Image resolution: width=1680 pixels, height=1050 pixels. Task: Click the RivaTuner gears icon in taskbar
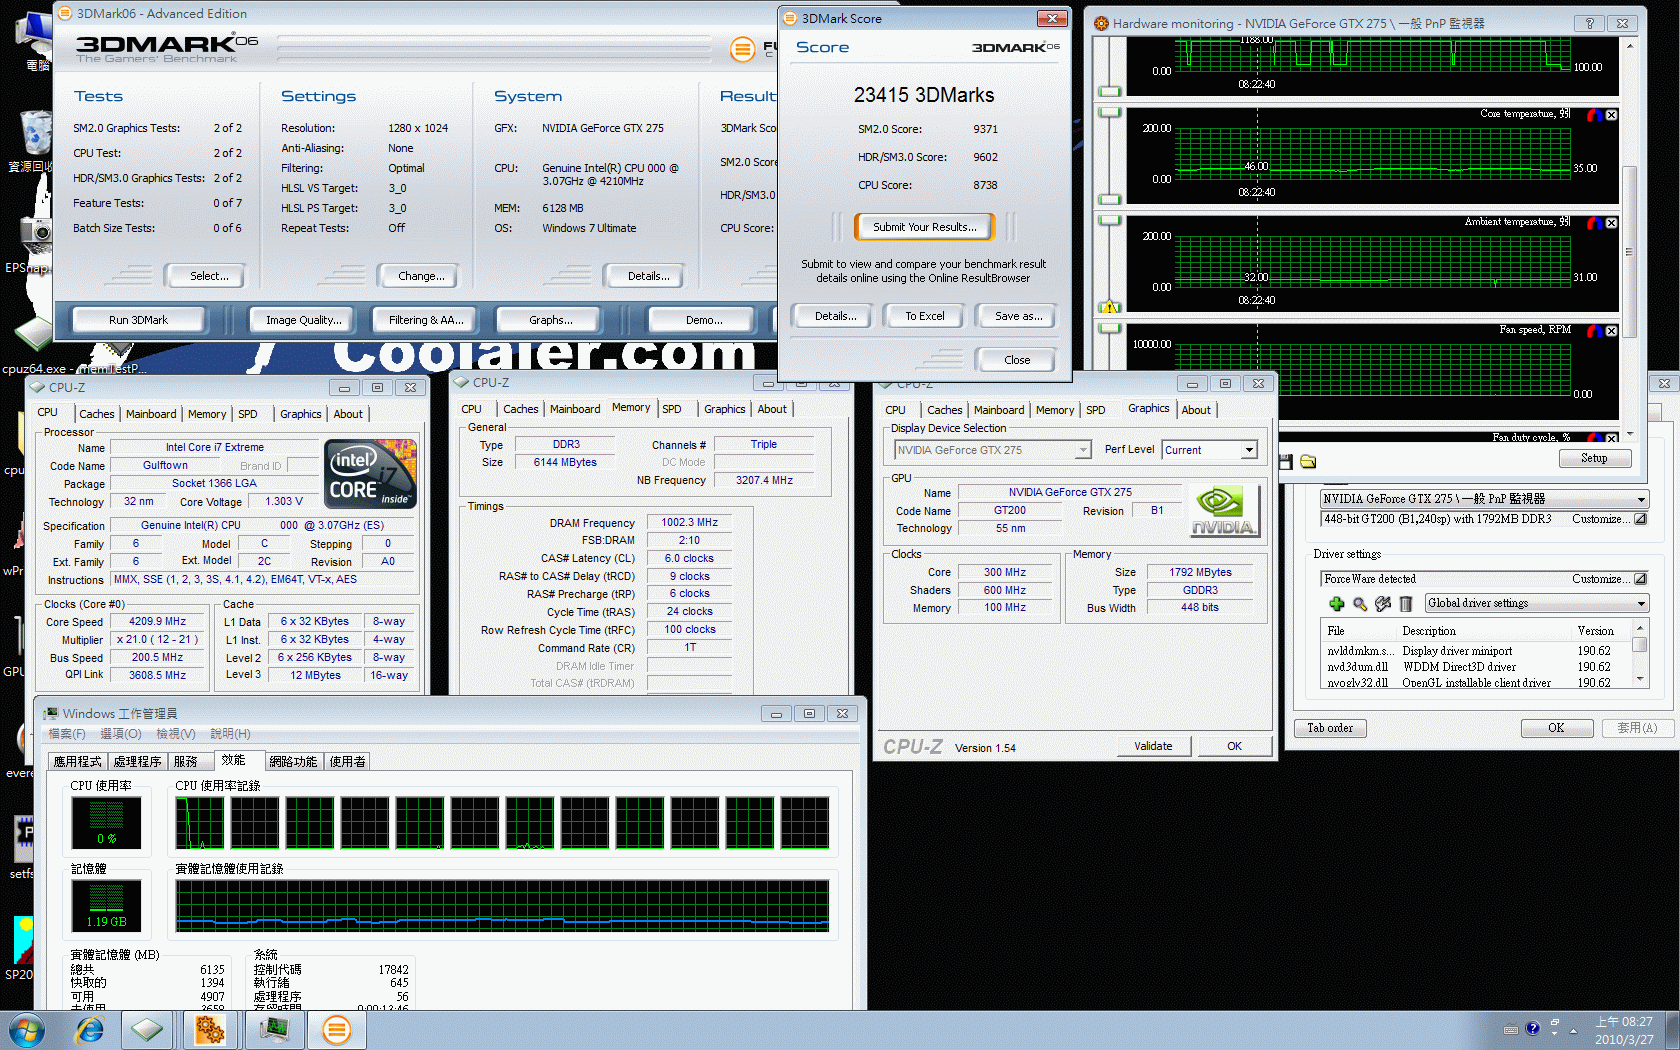(x=210, y=1030)
